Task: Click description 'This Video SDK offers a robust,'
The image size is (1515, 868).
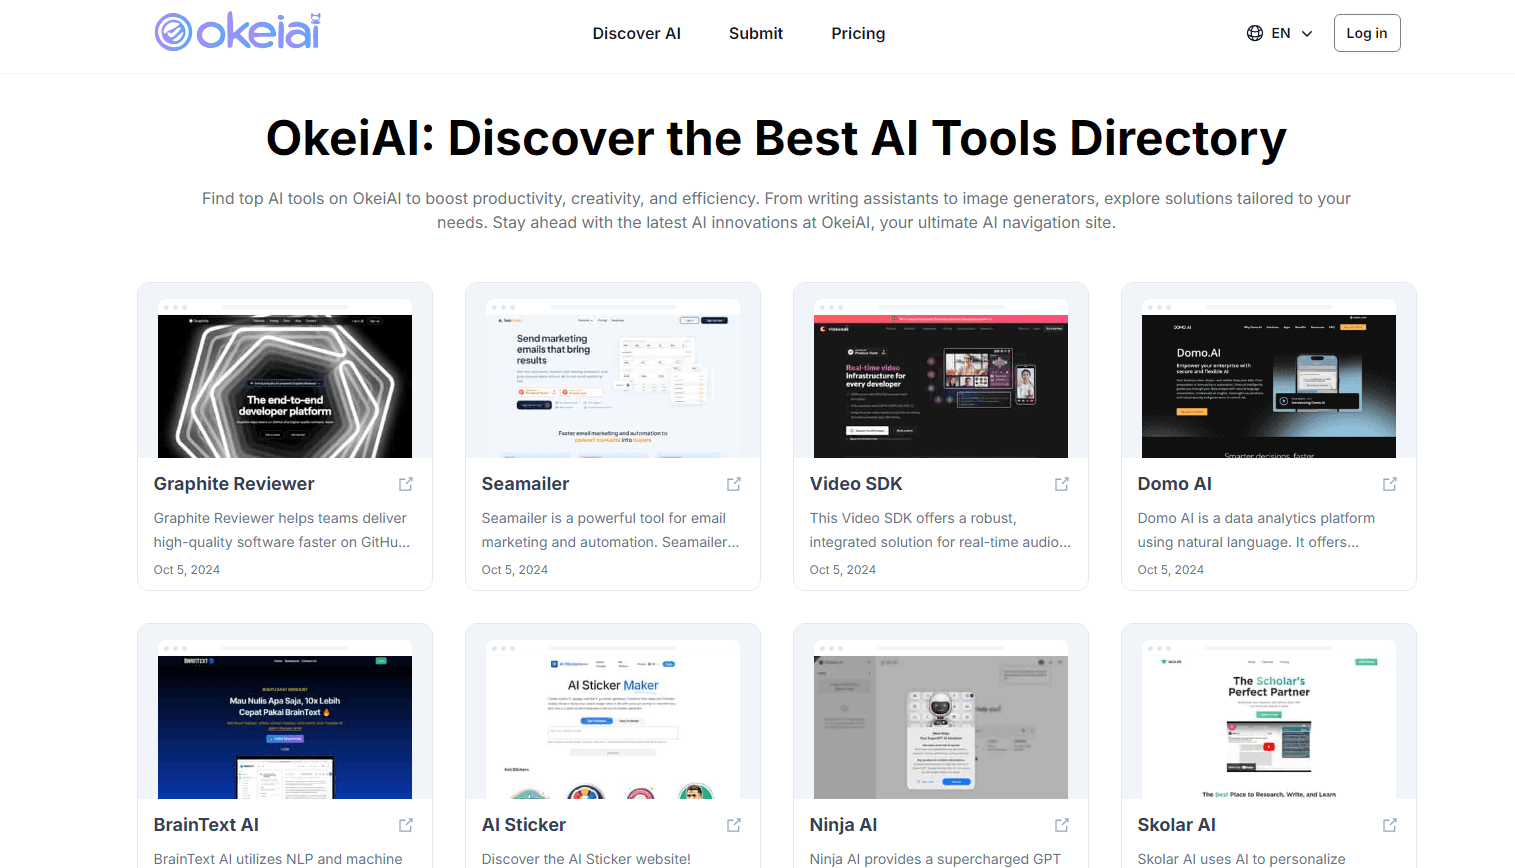Action: pyautogui.click(x=913, y=518)
